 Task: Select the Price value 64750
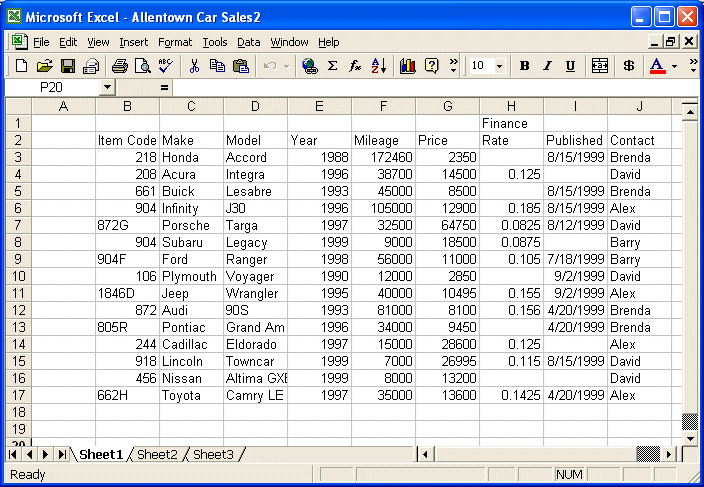[447, 225]
